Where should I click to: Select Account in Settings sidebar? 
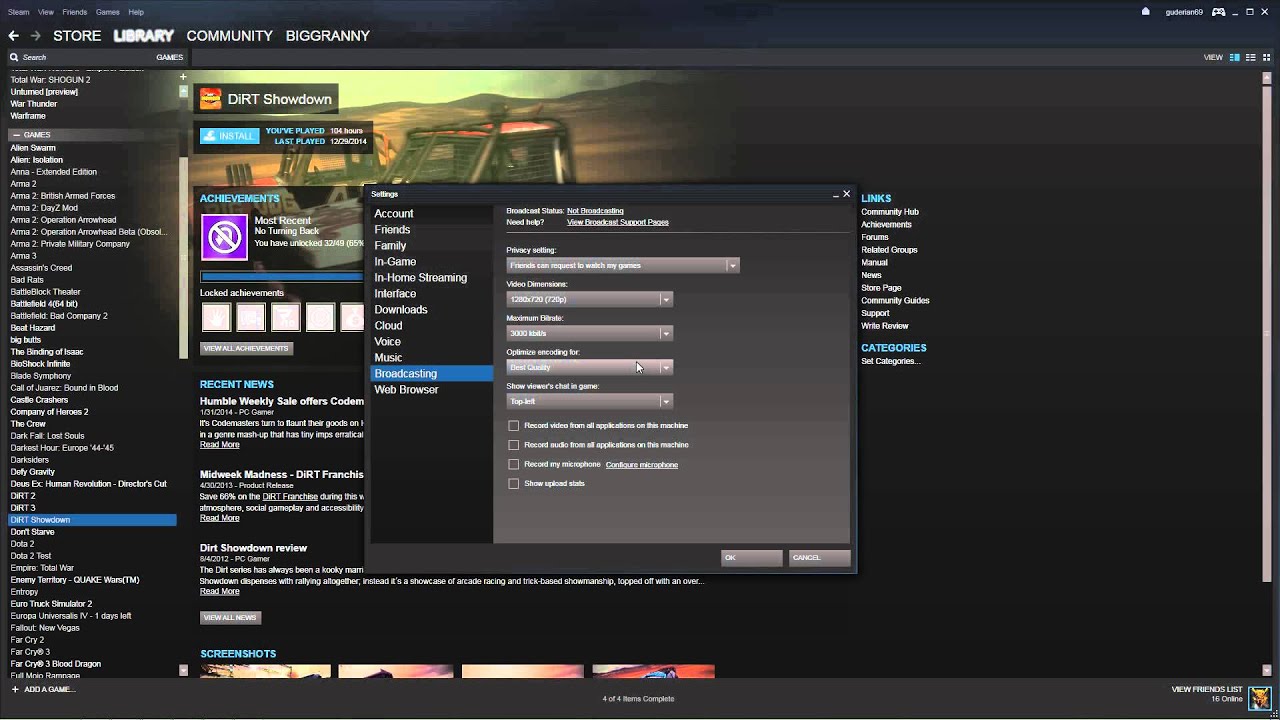click(x=431, y=214)
